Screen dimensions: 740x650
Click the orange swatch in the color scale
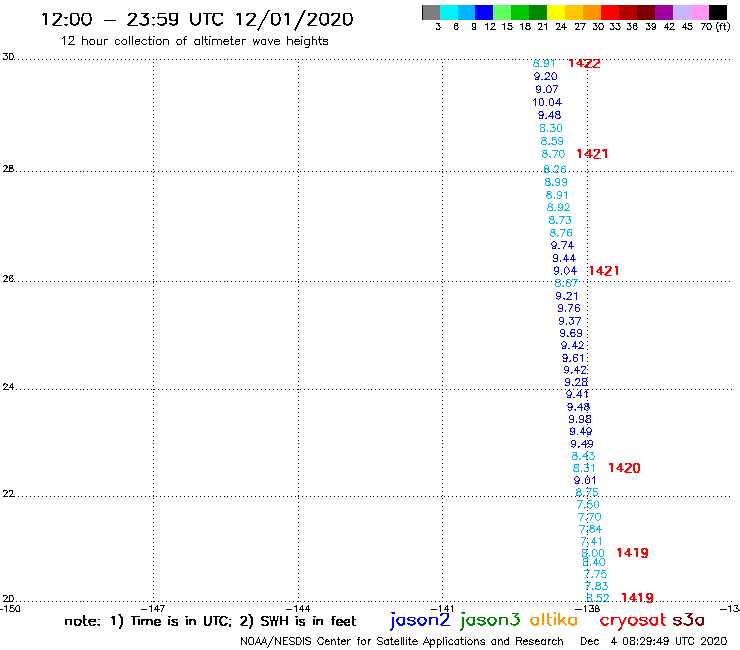click(592, 12)
